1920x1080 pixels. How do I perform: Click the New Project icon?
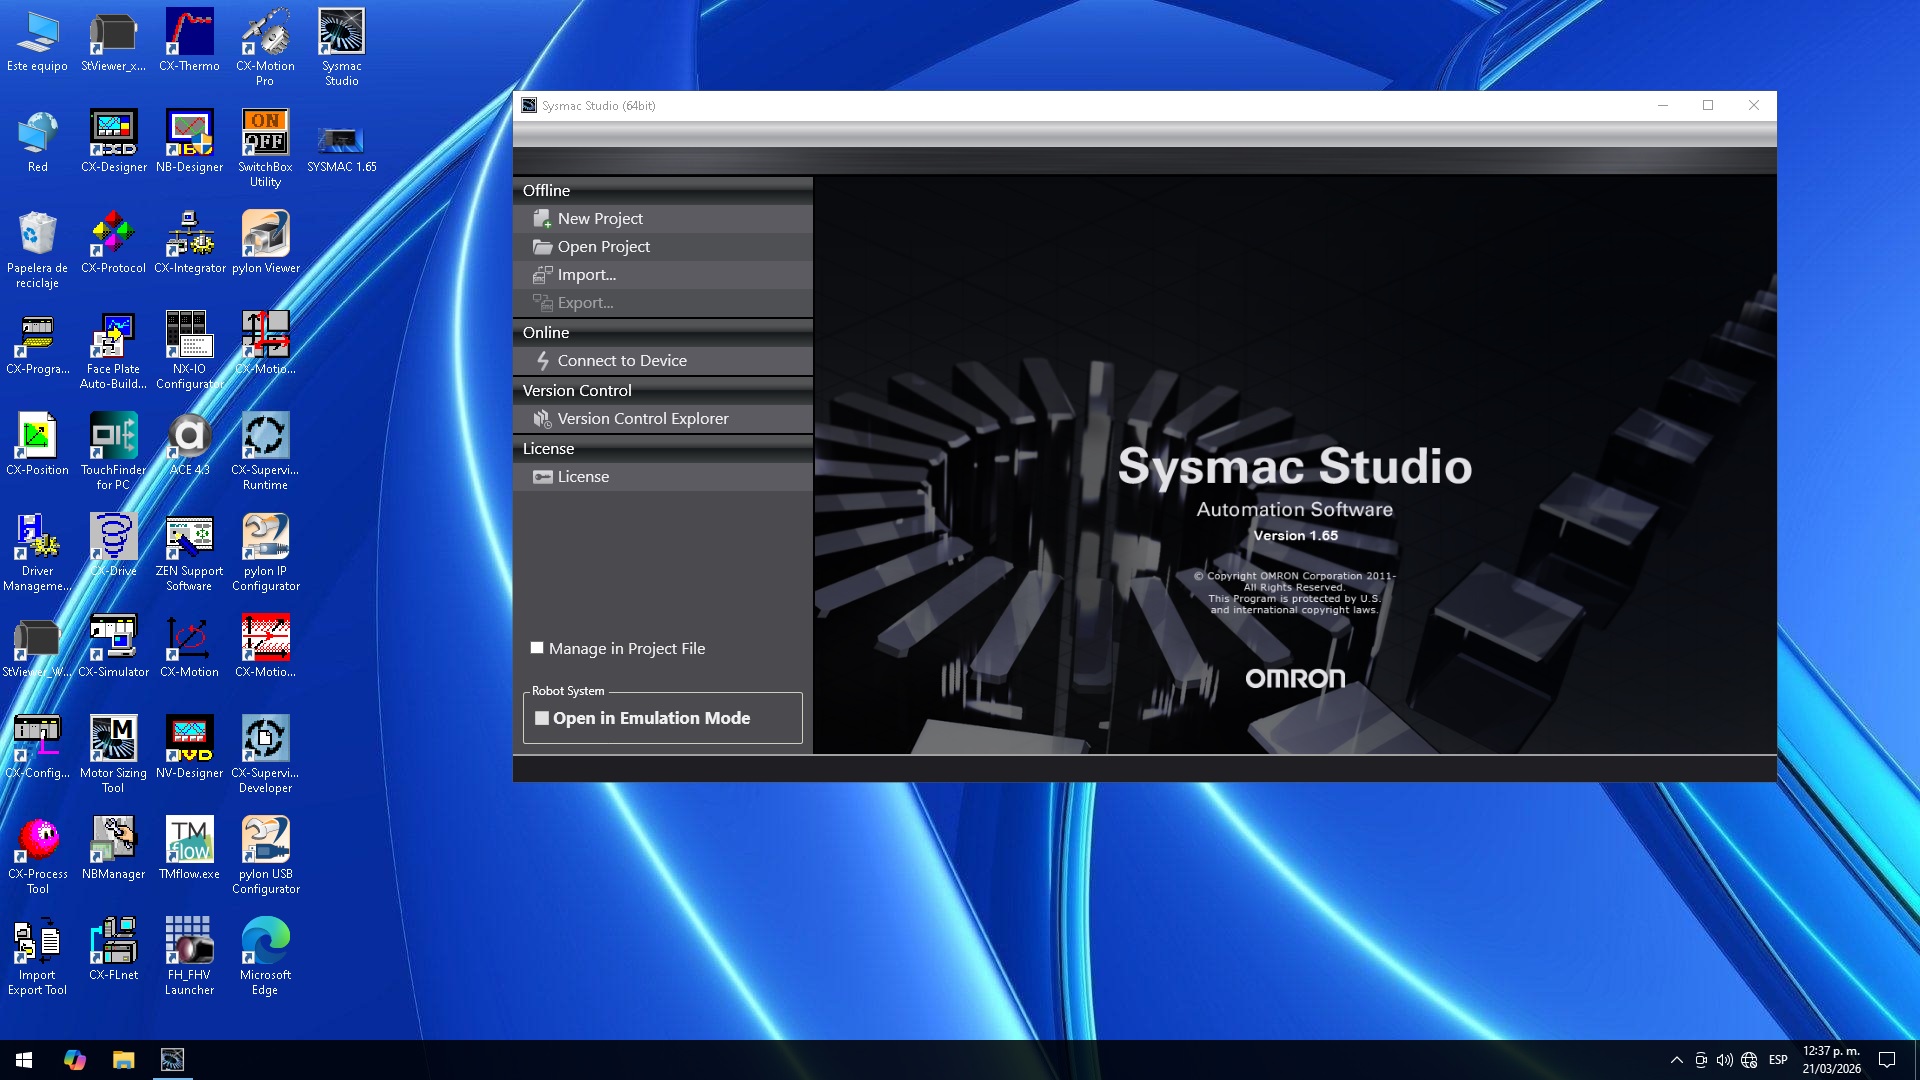(542, 218)
